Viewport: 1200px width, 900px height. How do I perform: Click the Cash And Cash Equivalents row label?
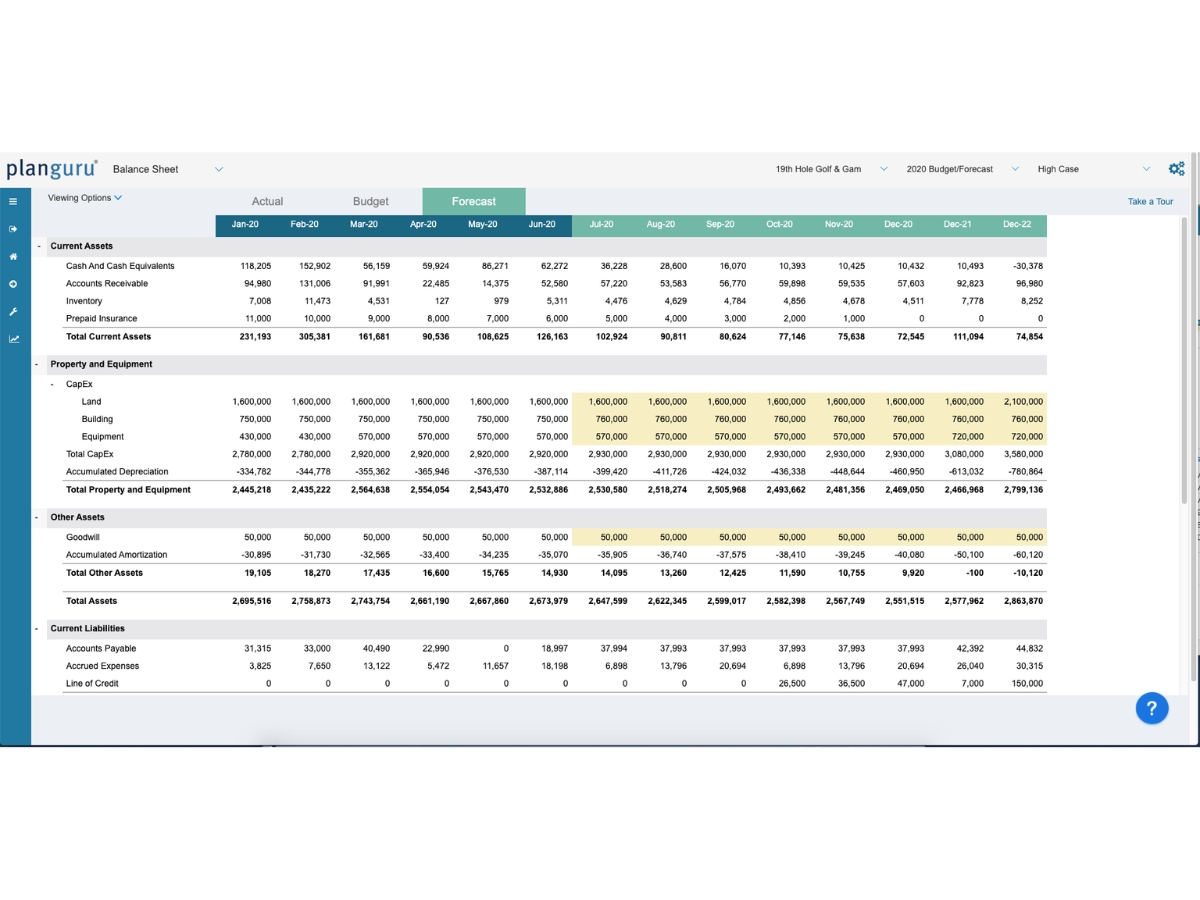[x=120, y=266]
